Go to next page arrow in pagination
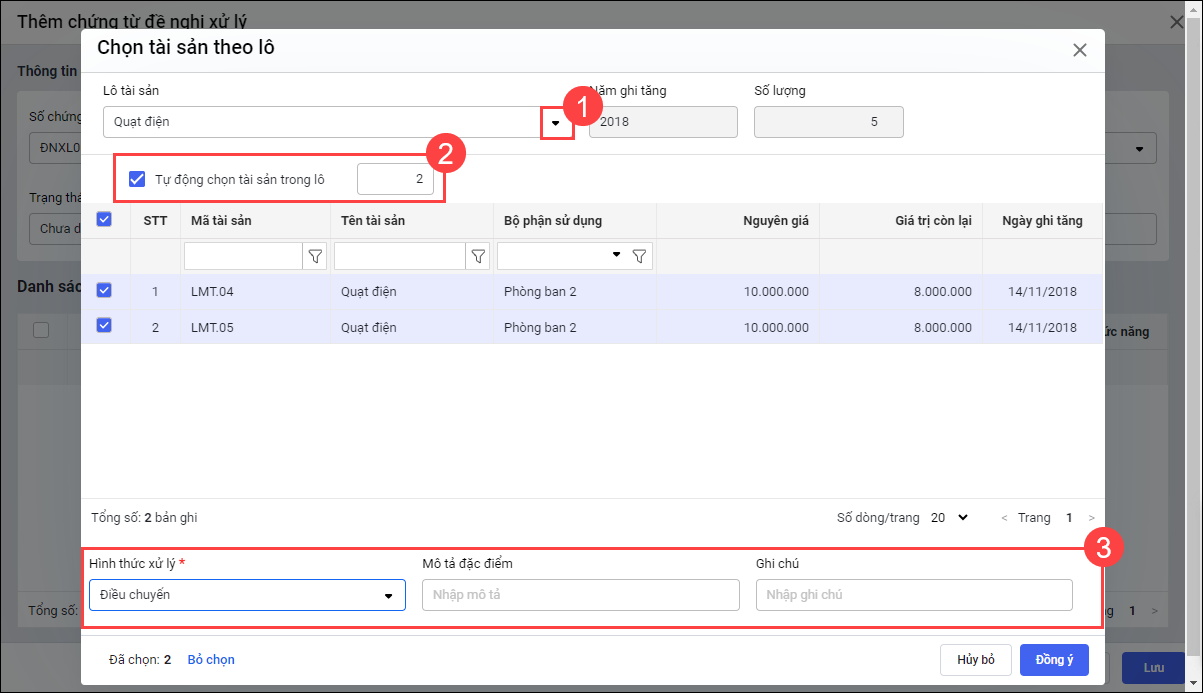 1092,518
